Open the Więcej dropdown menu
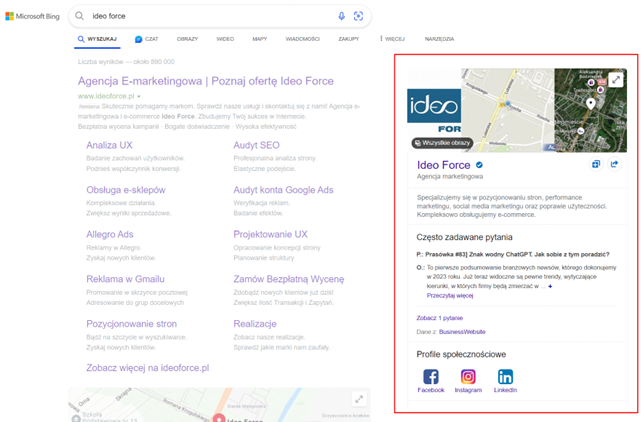This screenshot has height=422, width=643. [x=393, y=39]
